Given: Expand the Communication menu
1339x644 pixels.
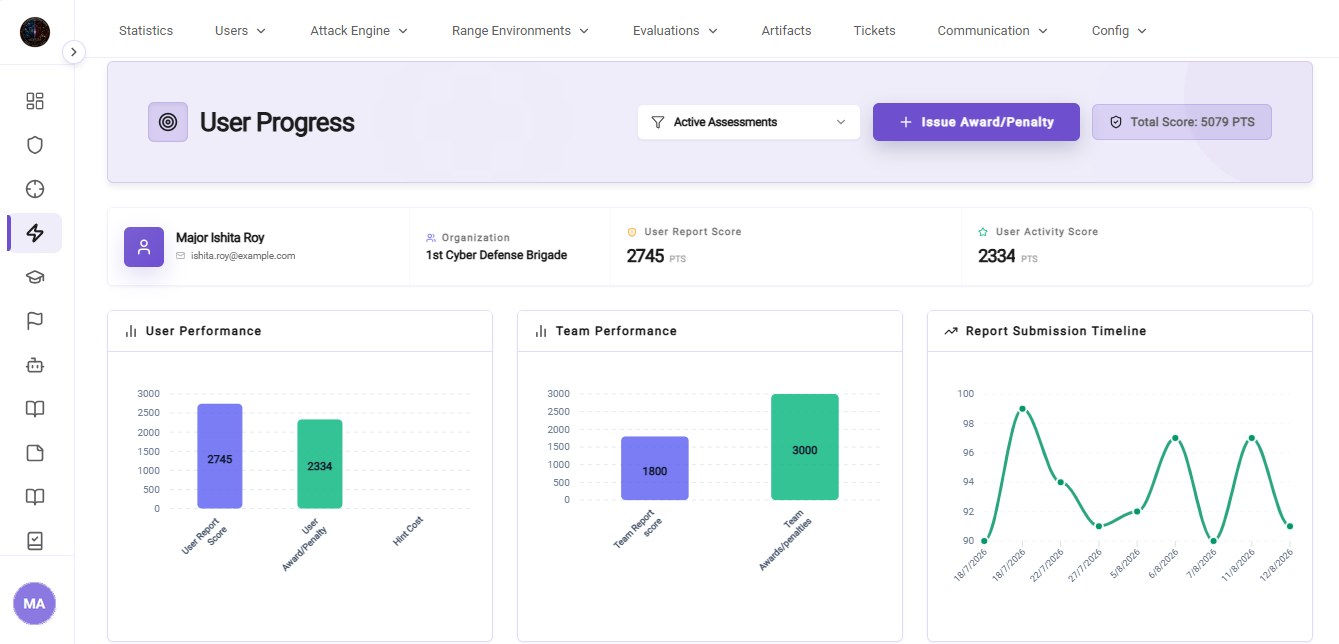Looking at the screenshot, I should pos(992,31).
